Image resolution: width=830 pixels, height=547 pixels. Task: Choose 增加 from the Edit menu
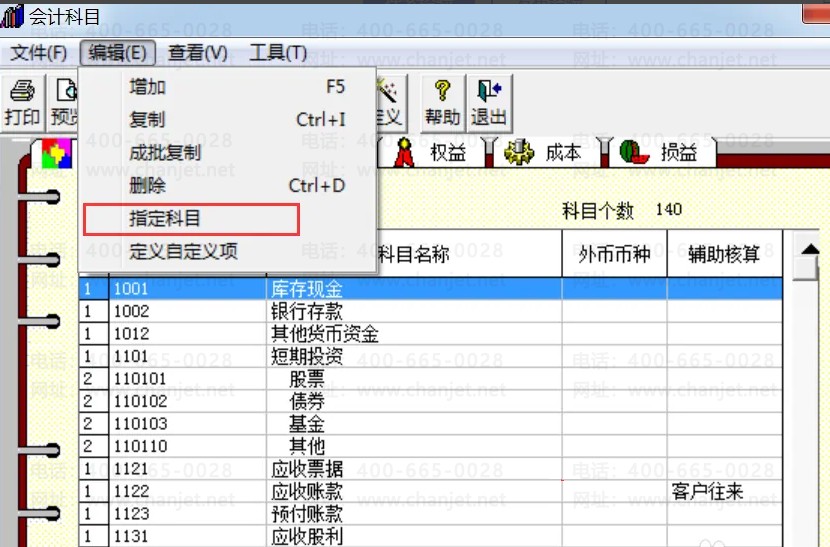147,87
